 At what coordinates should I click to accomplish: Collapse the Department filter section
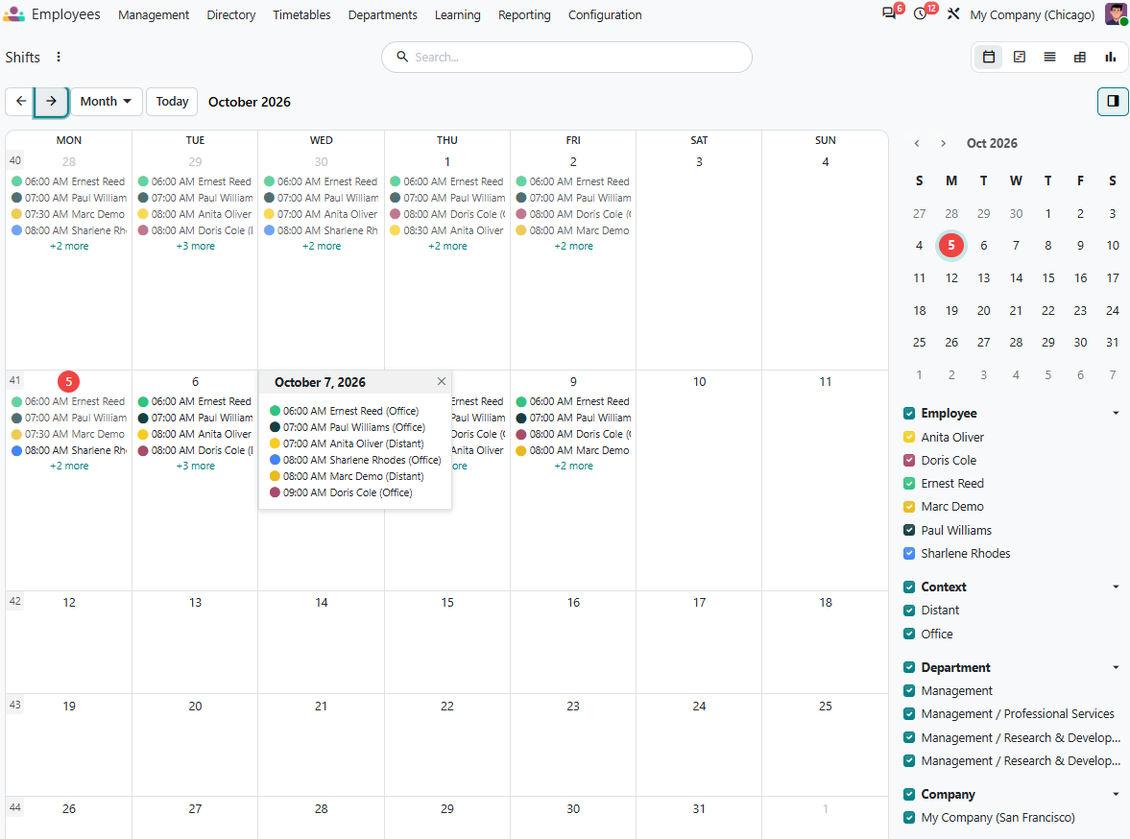point(1116,667)
